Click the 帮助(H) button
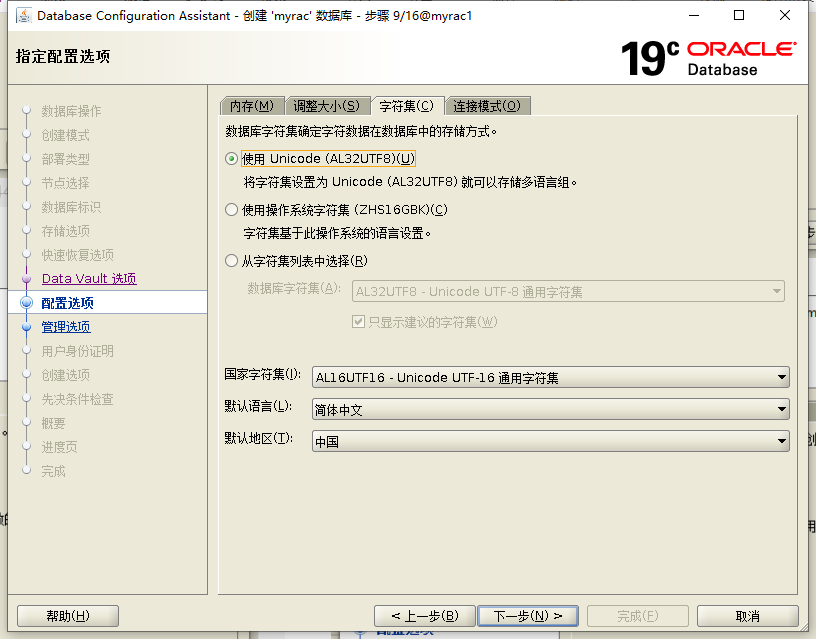Image resolution: width=816 pixels, height=639 pixels. click(x=67, y=615)
